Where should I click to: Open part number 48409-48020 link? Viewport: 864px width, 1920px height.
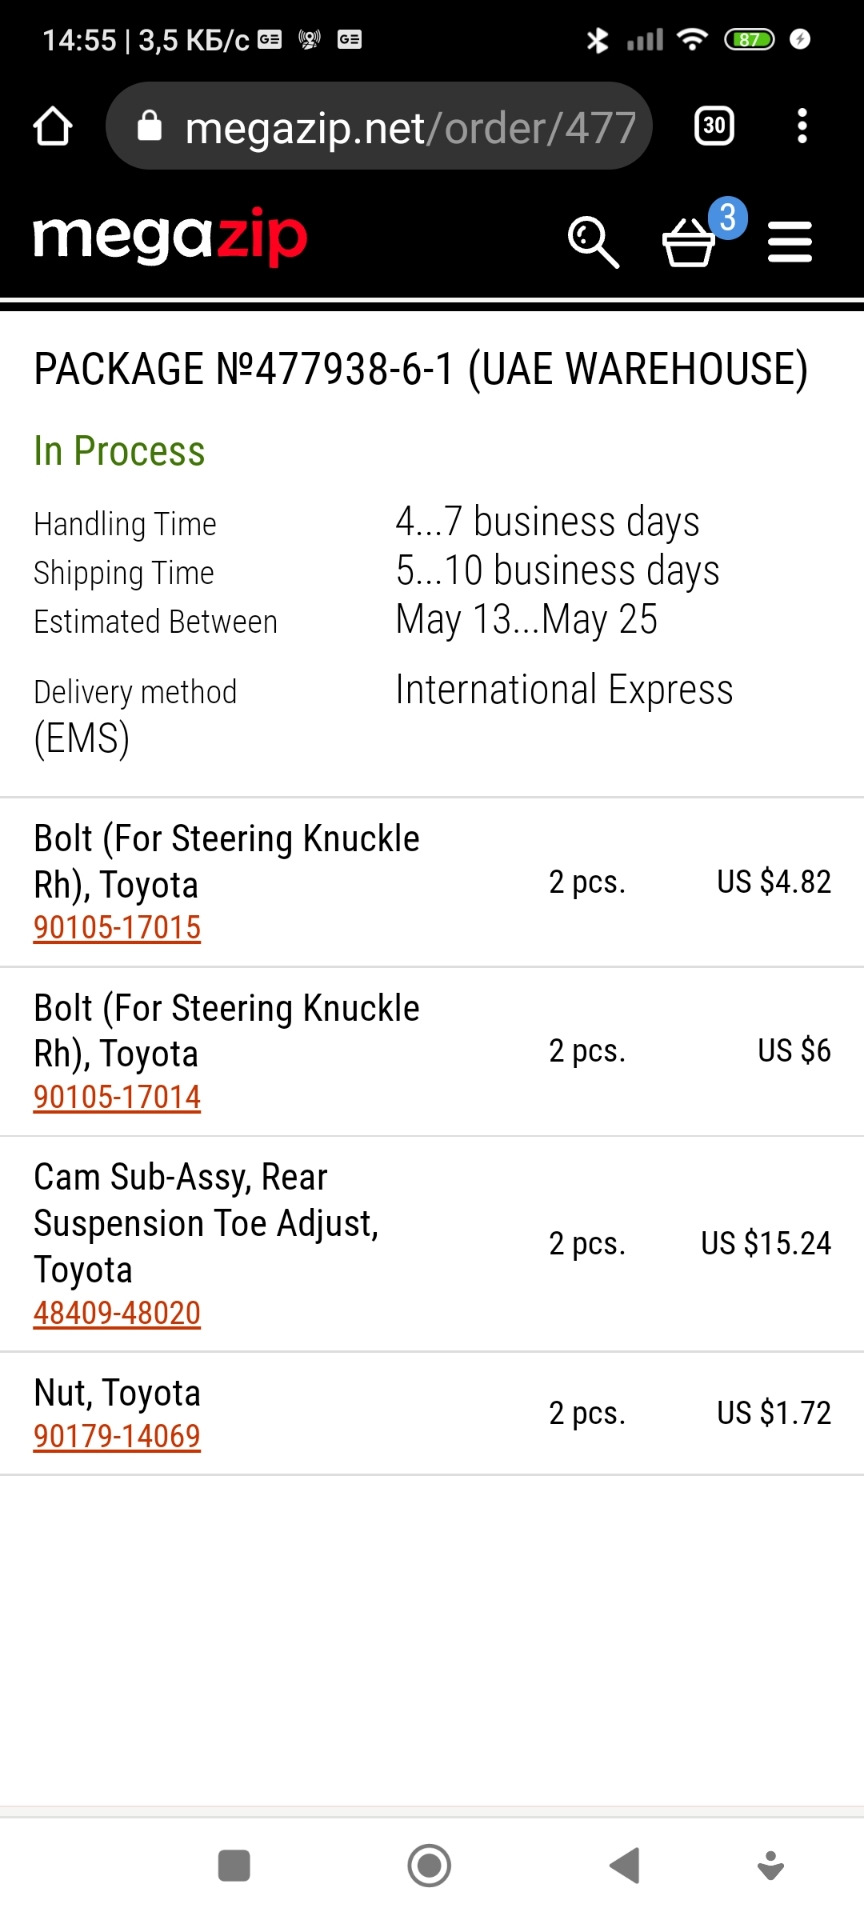click(117, 1313)
